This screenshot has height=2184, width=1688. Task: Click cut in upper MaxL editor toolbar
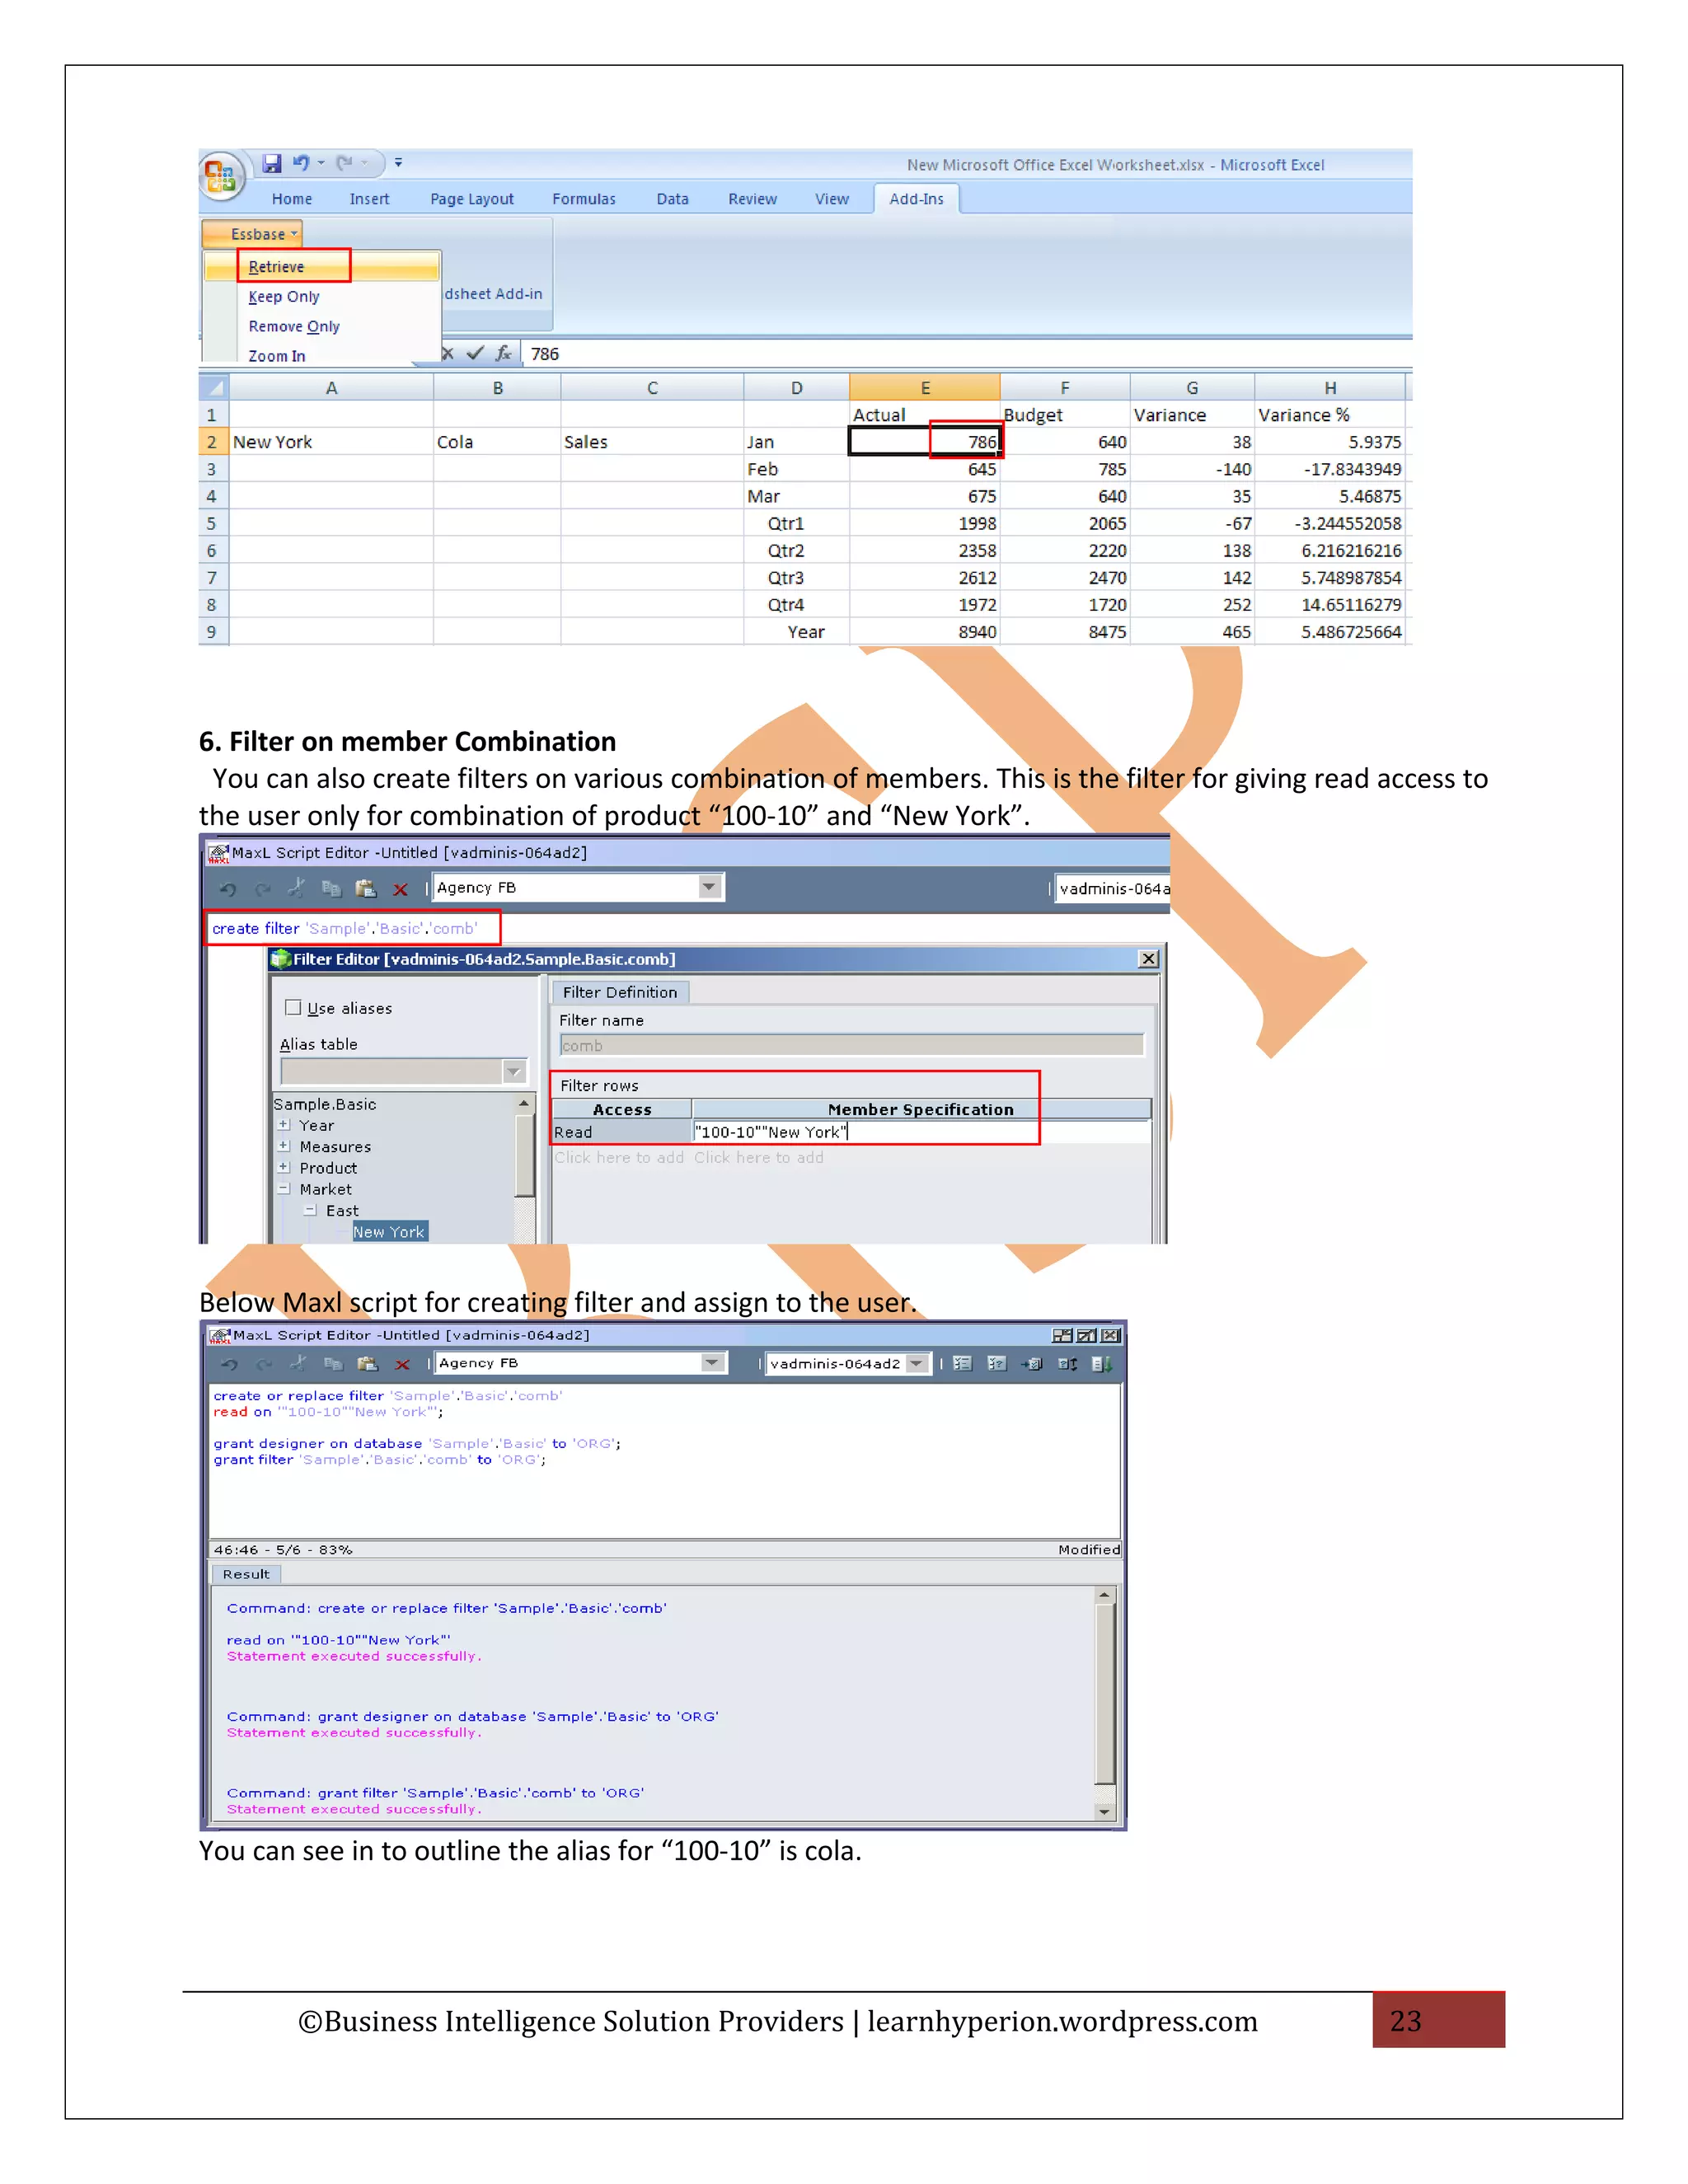coord(296,888)
